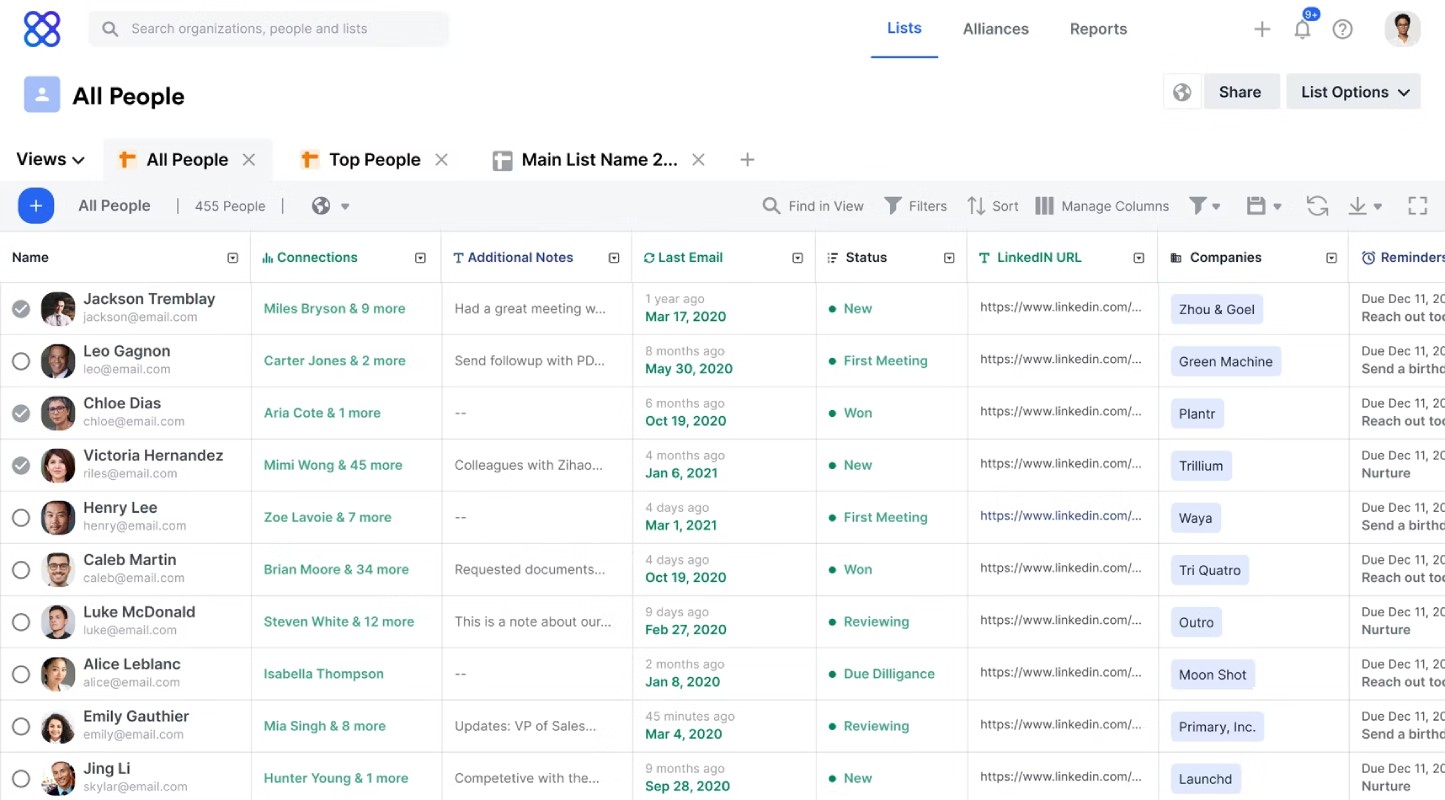
Task: Go to the Alliances tab
Action: click(996, 29)
